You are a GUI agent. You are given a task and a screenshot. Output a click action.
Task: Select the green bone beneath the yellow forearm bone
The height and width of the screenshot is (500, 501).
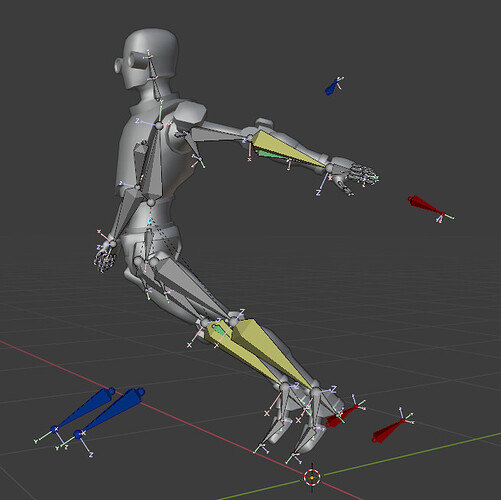(273, 155)
